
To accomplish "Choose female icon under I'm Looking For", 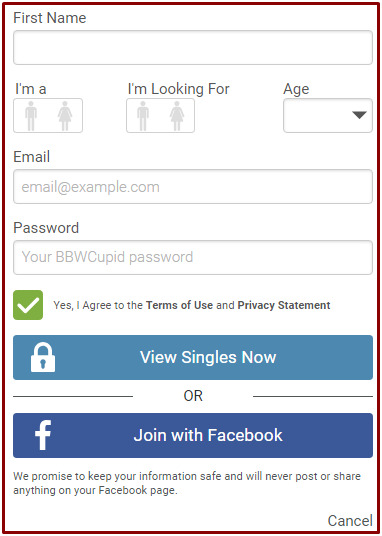I will tap(177, 116).
